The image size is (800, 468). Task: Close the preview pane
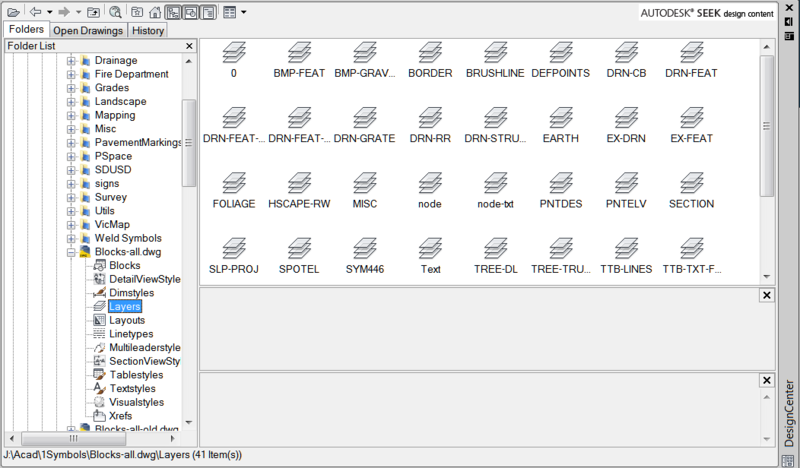[766, 295]
